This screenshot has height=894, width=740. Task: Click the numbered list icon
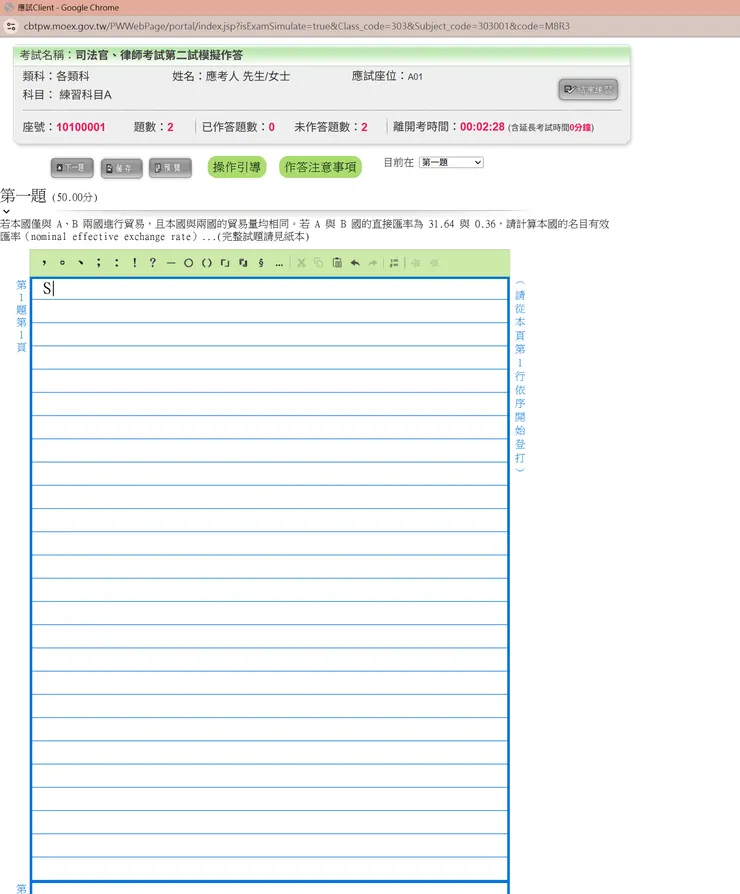(394, 263)
